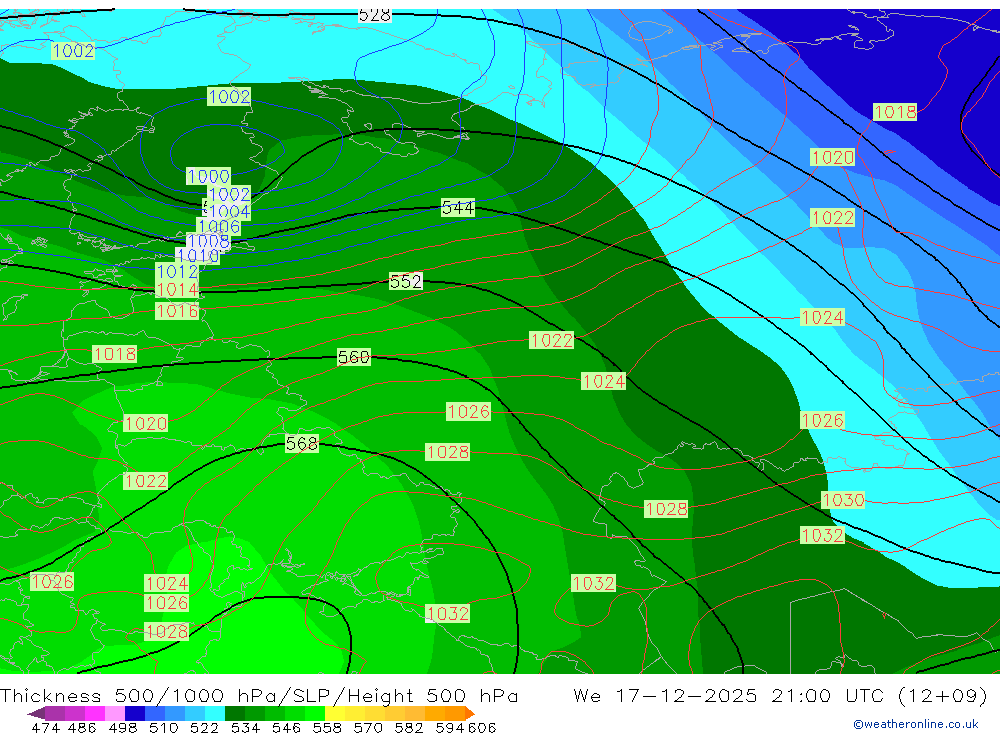Viewport: 1000px width, 733px height.
Task: Select the blue 1012 isobar label
Action: (177, 272)
